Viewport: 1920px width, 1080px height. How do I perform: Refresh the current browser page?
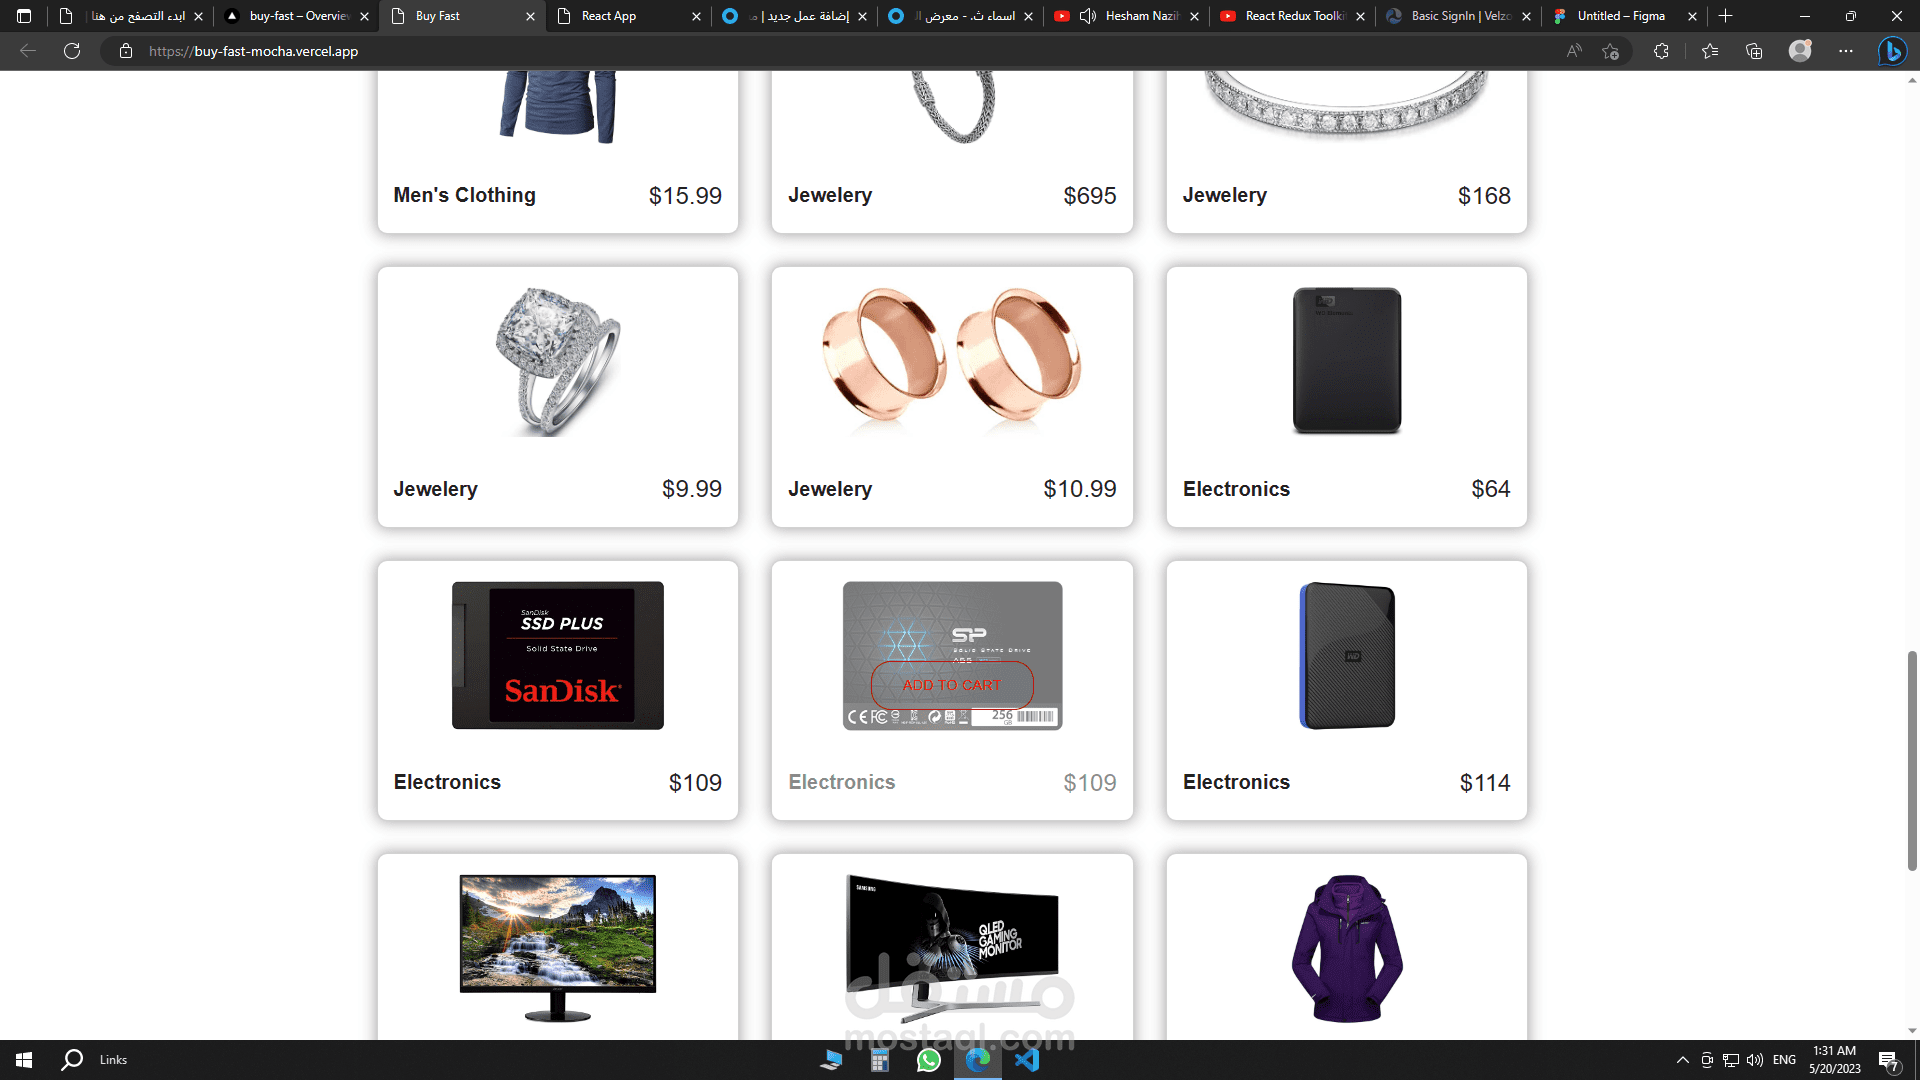[x=72, y=51]
